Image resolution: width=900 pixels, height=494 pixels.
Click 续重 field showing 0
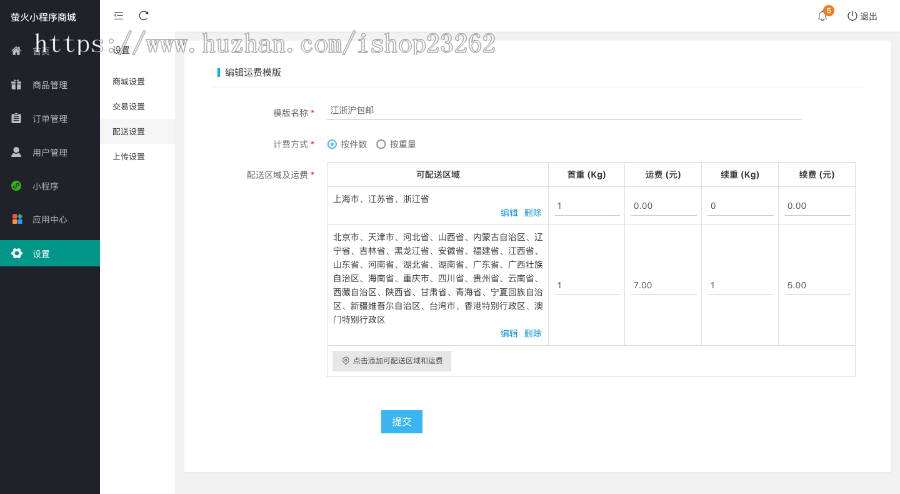pyautogui.click(x=740, y=206)
